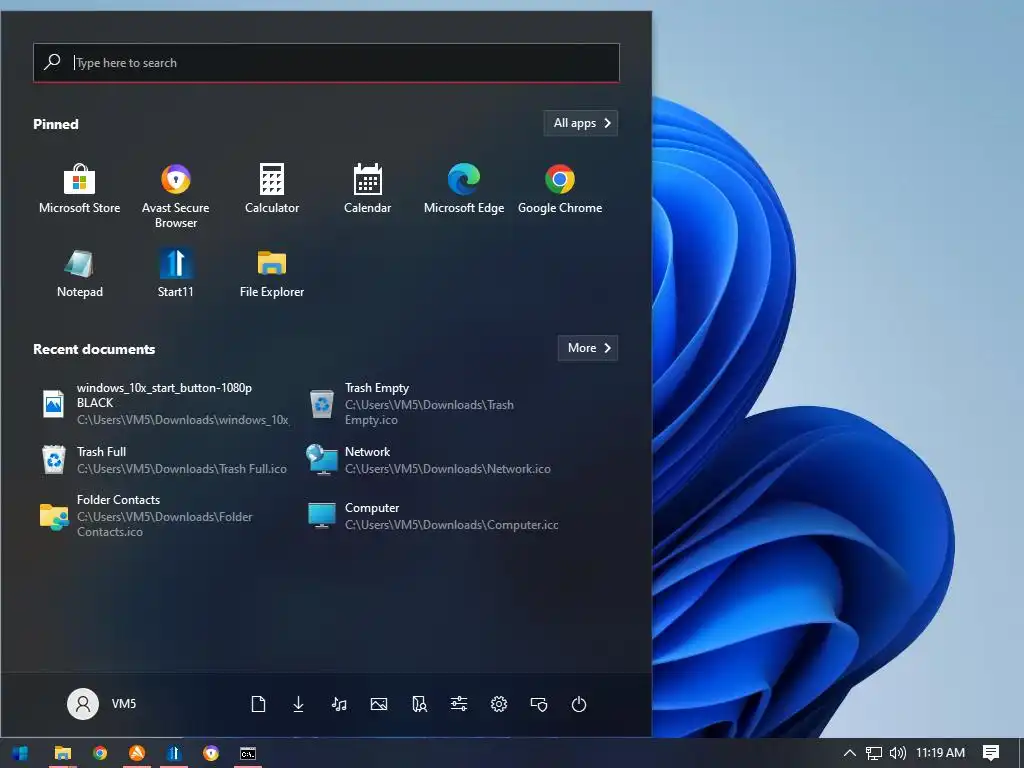Open File Explorer pinned app
Image resolution: width=1024 pixels, height=768 pixels.
(272, 273)
